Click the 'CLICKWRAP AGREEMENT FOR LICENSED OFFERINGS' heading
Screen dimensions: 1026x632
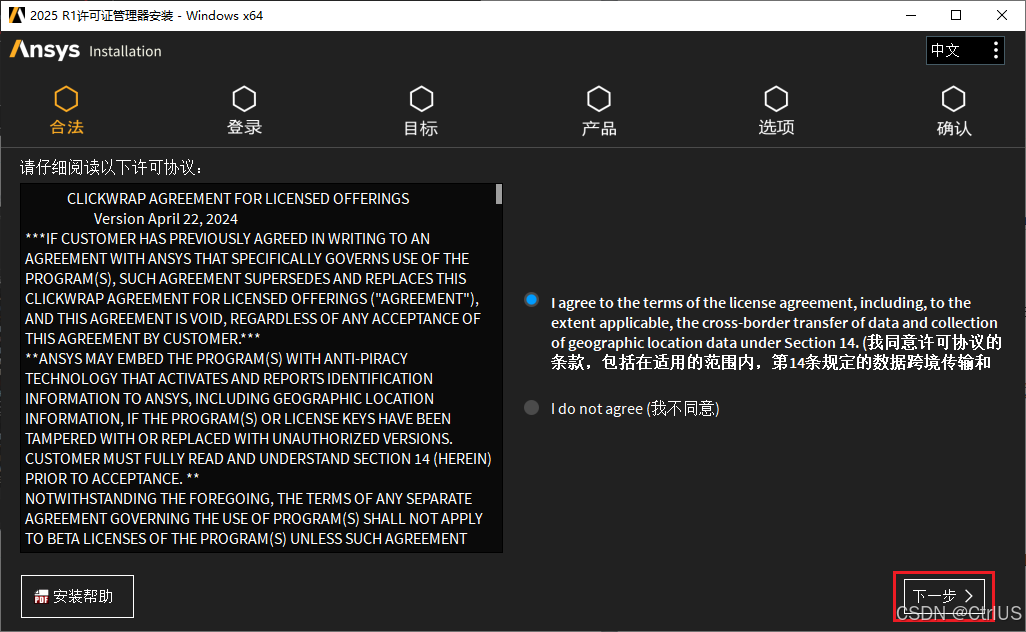(x=238, y=199)
